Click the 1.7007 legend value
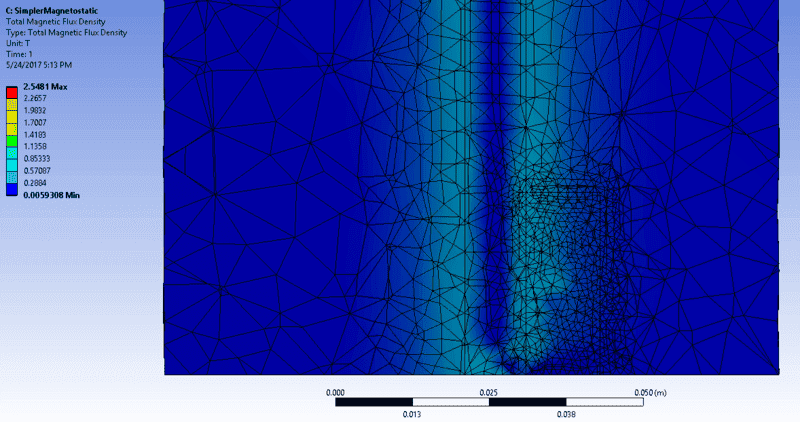Screen dimensions: 800x422 [36, 123]
